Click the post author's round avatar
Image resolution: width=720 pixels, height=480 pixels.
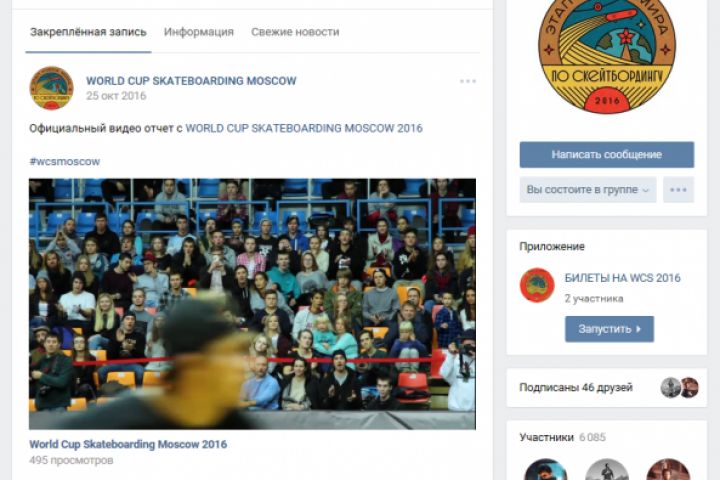[x=51, y=88]
